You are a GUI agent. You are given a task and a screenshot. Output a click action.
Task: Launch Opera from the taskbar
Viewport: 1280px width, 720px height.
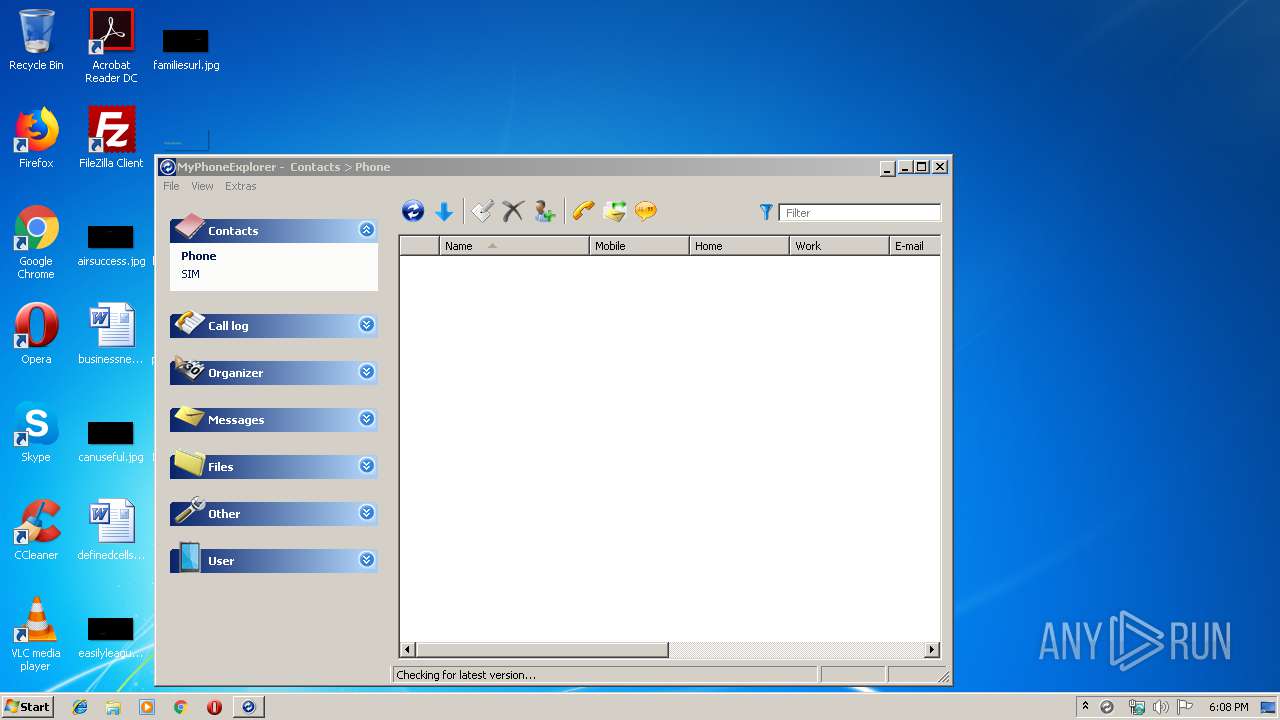[x=214, y=707]
